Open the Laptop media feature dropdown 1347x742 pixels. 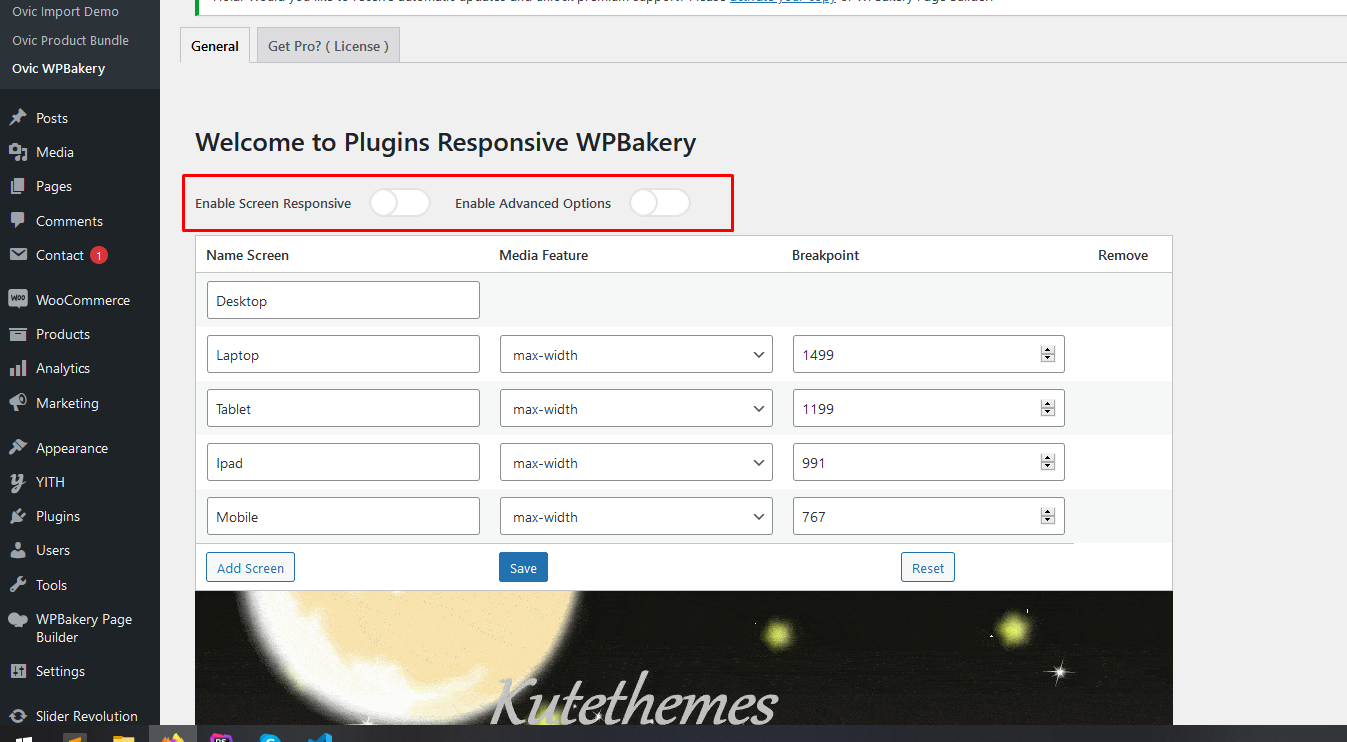coord(636,354)
